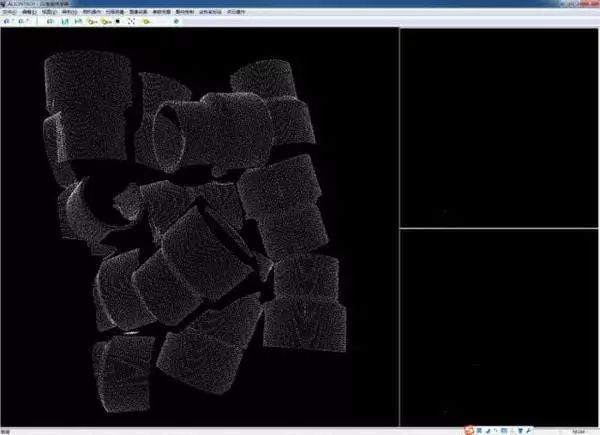Click the green icon left of the yellow folders
This screenshot has height=435, width=600.
point(78,21)
